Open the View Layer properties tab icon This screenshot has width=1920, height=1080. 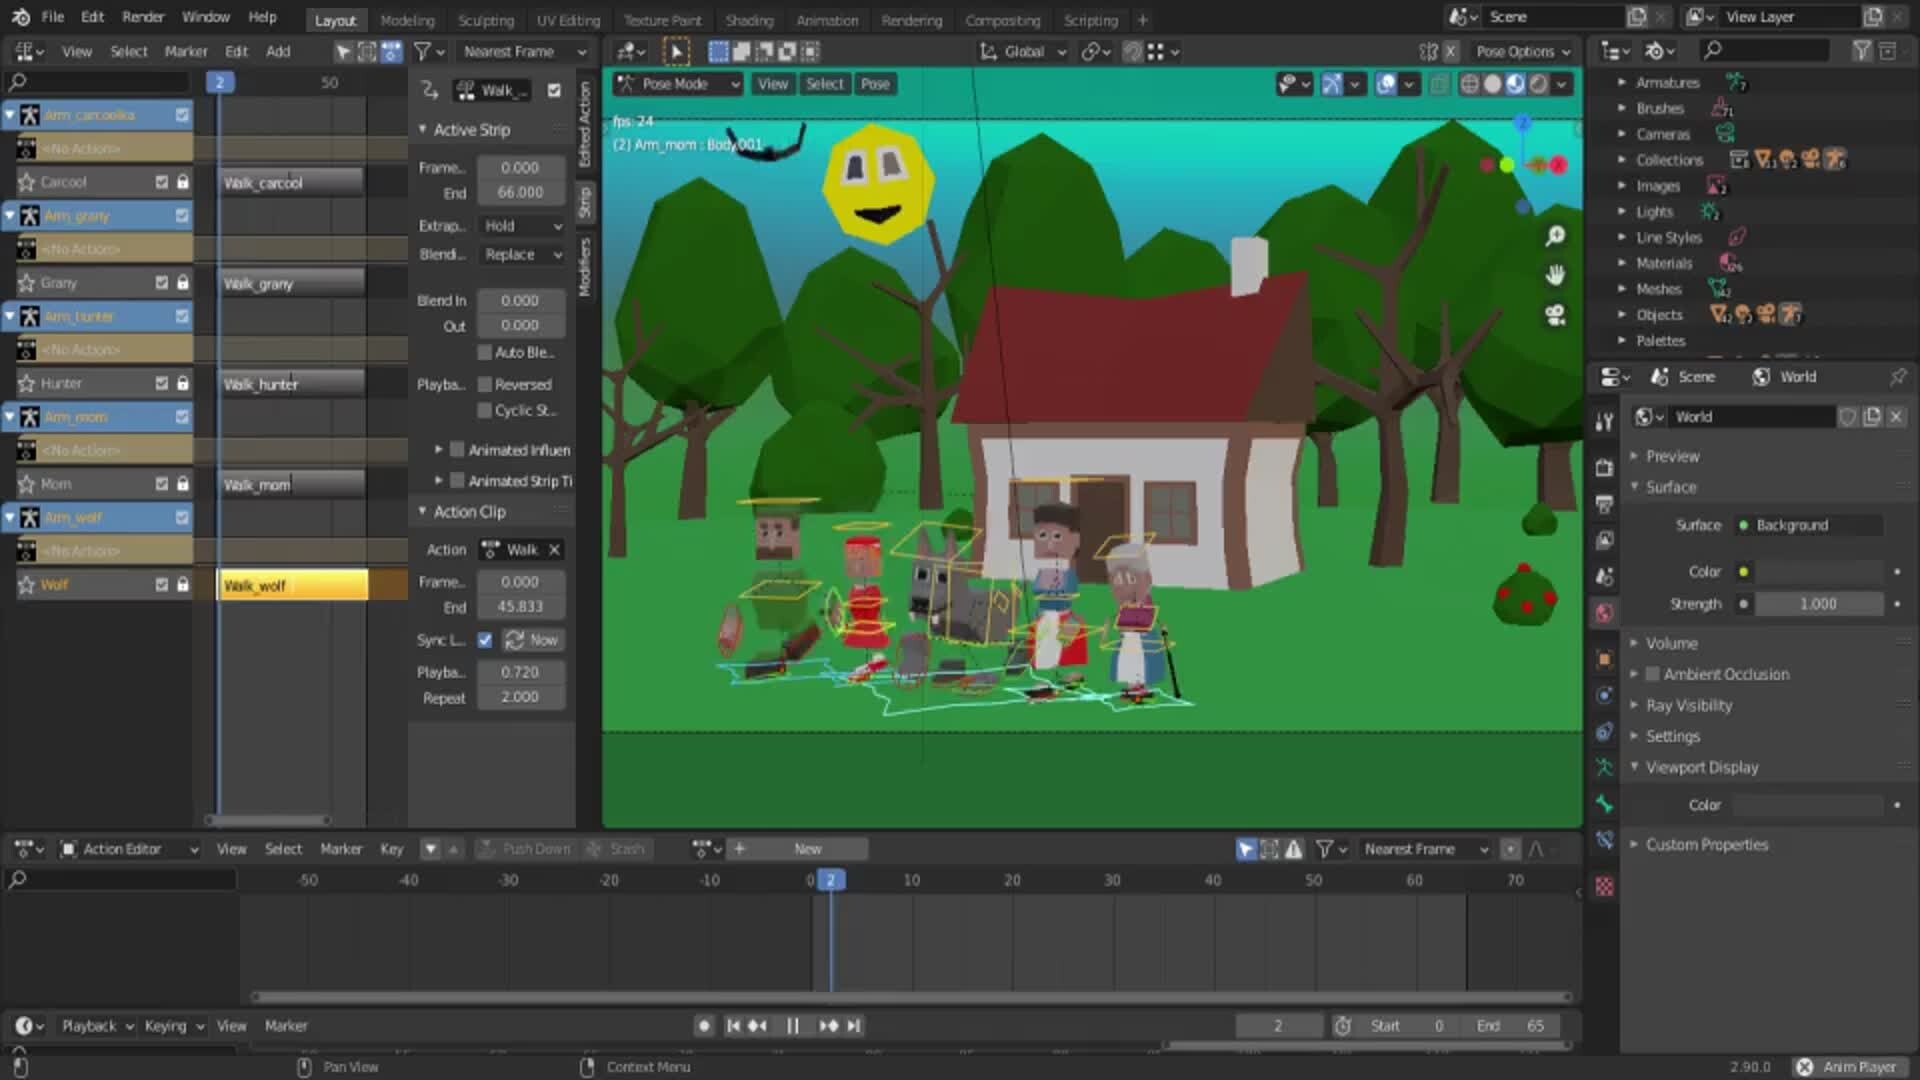tap(1604, 540)
